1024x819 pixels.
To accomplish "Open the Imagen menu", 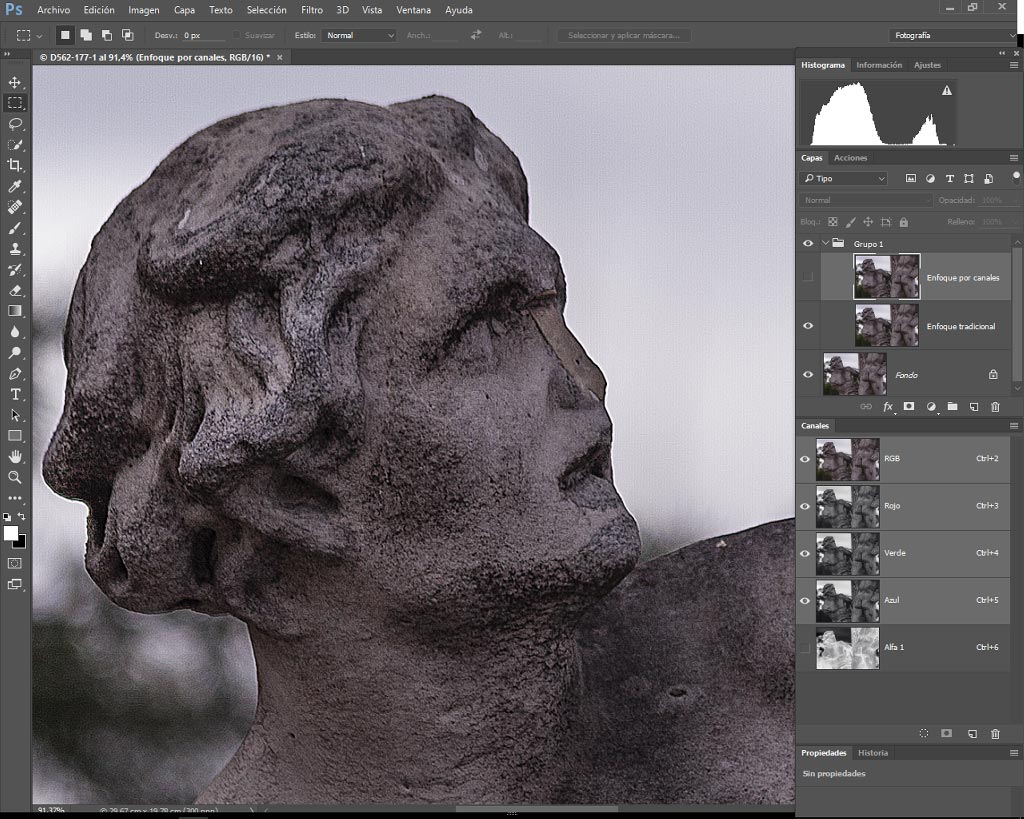I will point(144,10).
